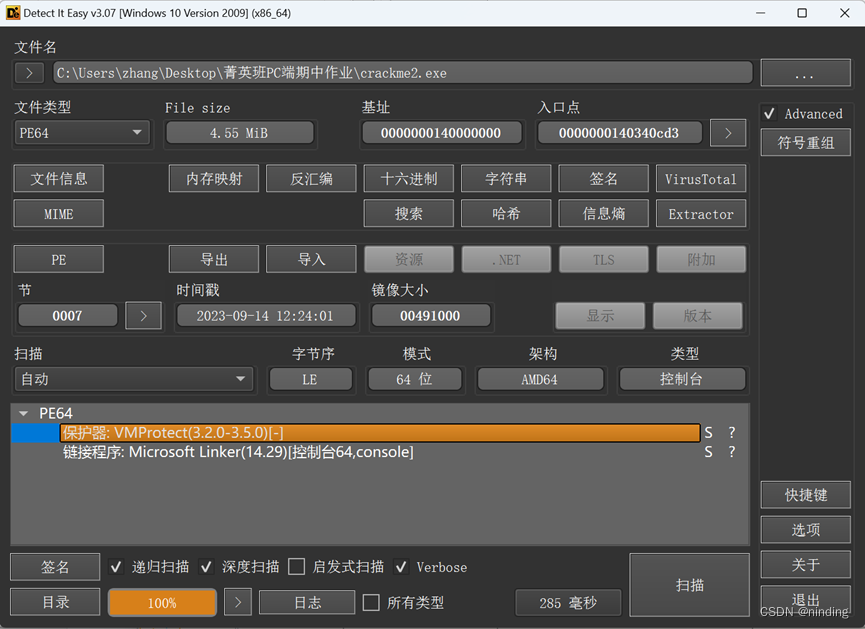Click 节 count 0007 field
865x629 pixels.
67,316
